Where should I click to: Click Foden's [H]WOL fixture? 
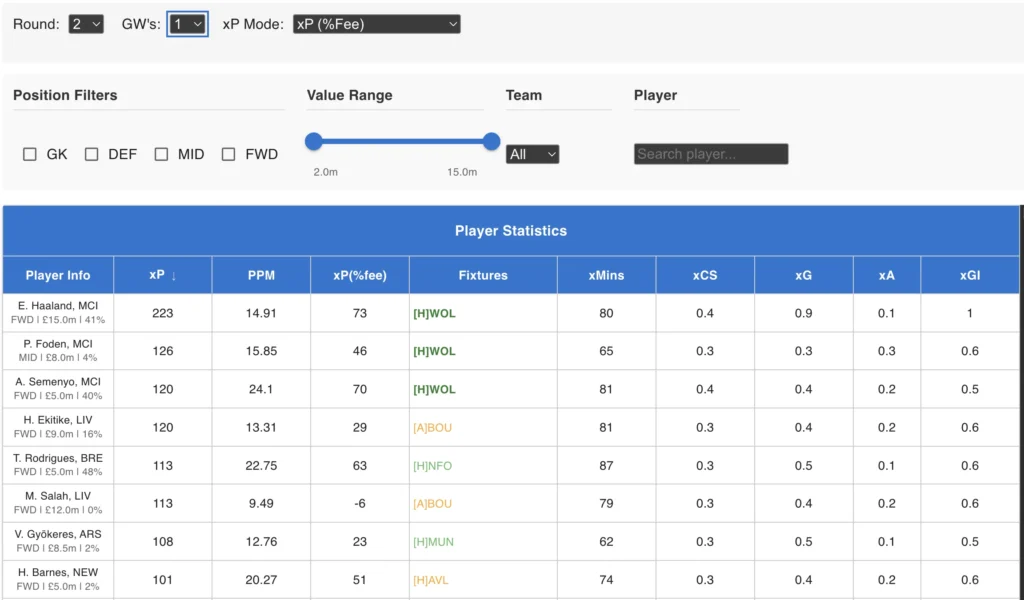tap(434, 351)
